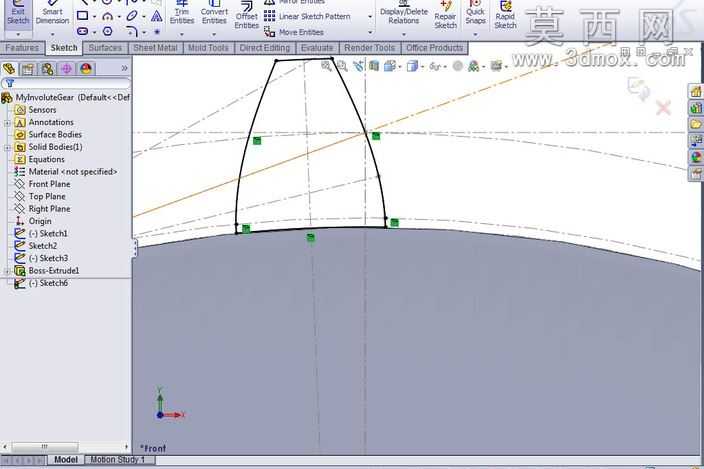The height and width of the screenshot is (469, 704).
Task: Activate the Trim Entities tool
Action: point(182,13)
